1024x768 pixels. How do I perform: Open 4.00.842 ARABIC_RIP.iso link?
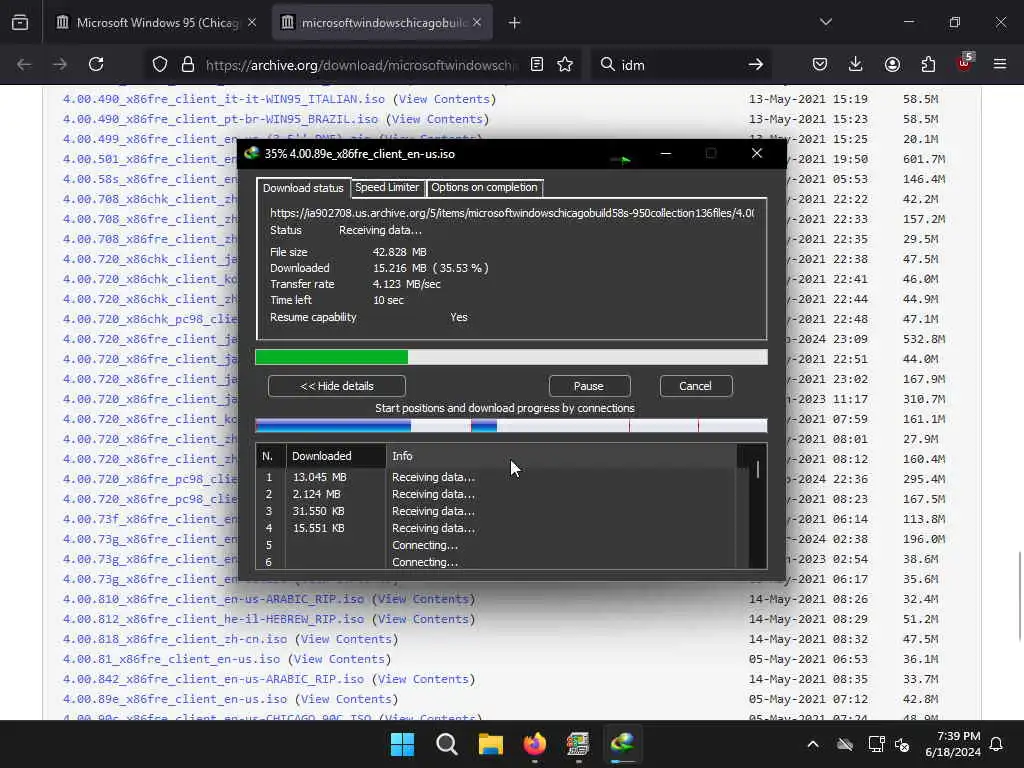pos(213,679)
